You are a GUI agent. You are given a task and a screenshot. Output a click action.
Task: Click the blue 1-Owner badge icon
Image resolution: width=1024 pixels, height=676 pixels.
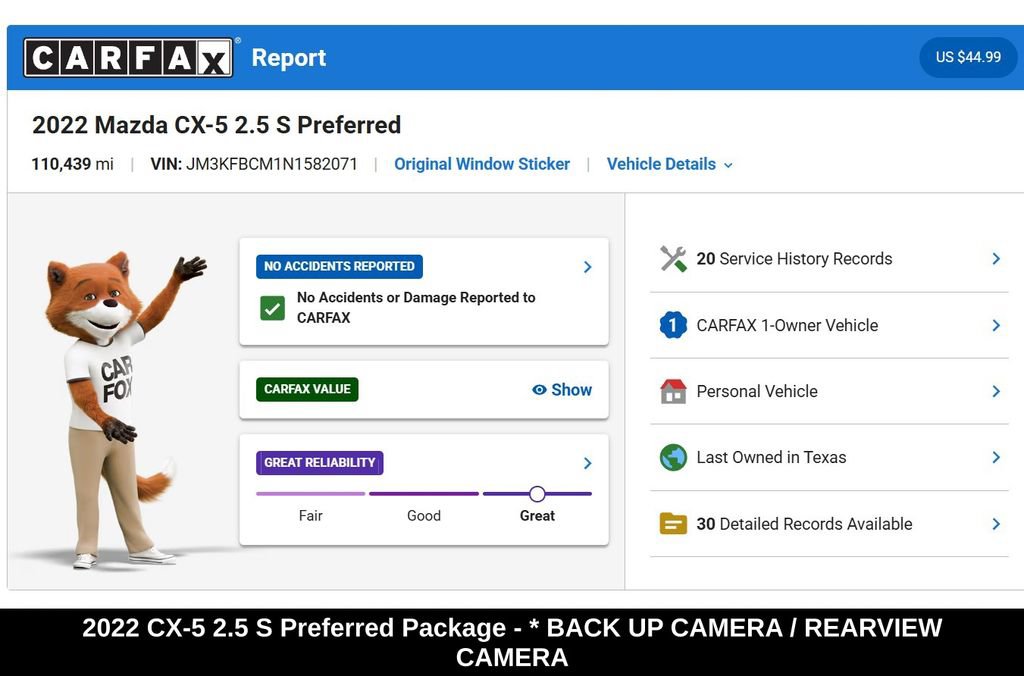pos(673,325)
